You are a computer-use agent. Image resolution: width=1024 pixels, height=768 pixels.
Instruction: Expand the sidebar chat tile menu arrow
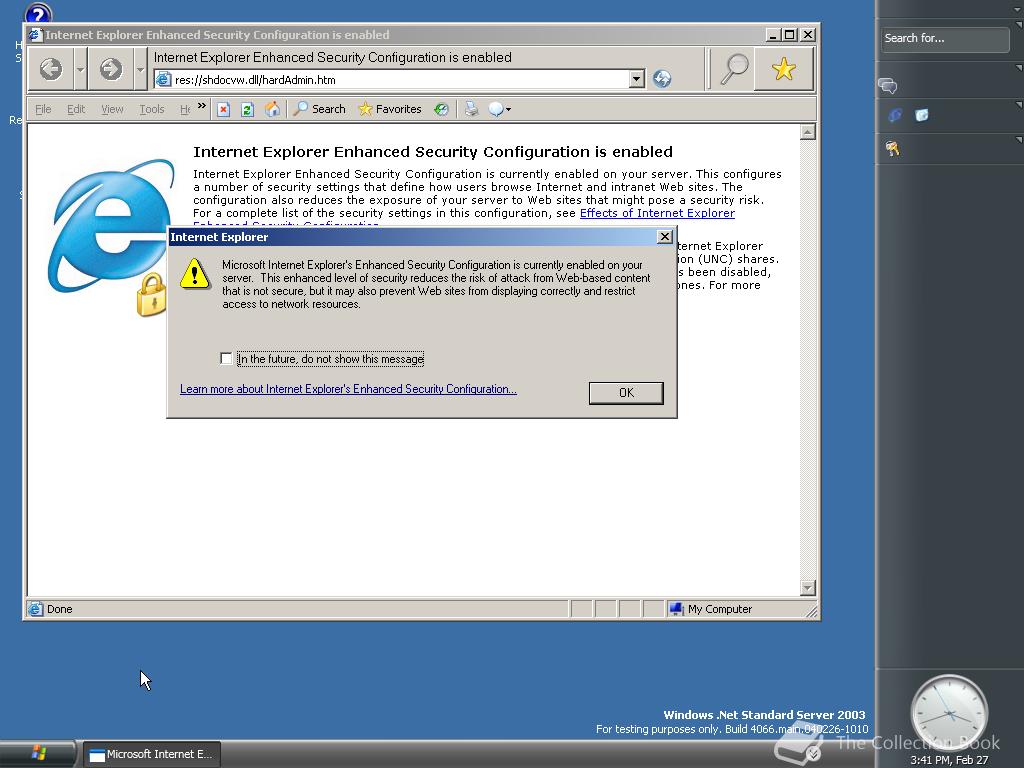(1019, 67)
